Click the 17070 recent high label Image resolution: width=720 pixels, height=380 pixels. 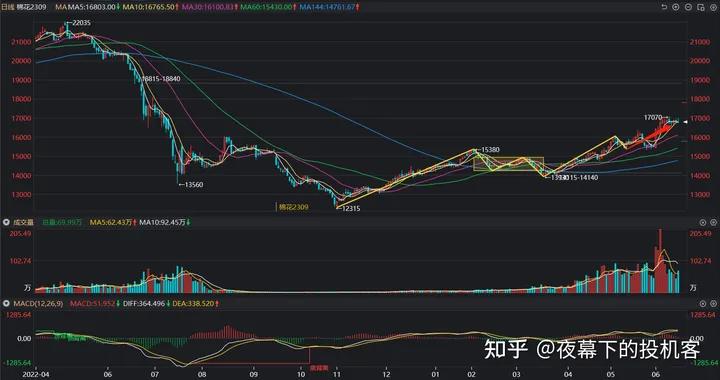click(652, 117)
